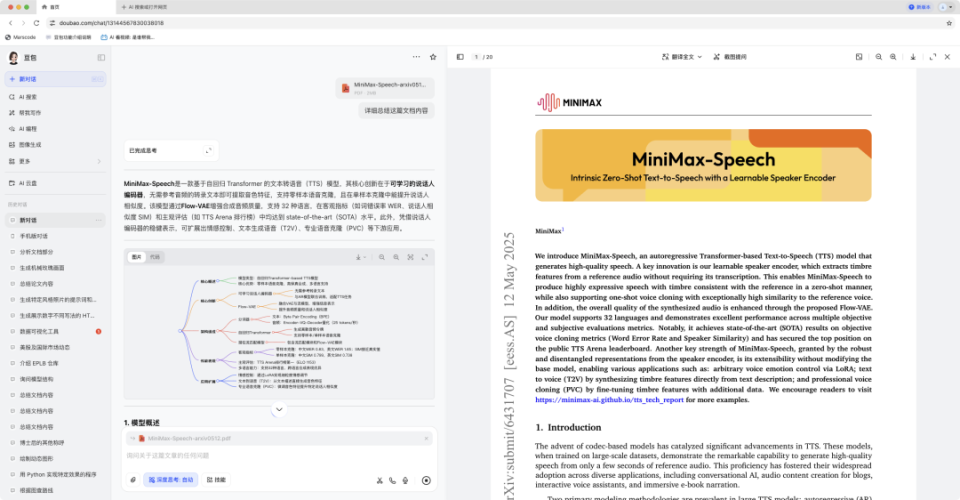Open the mind map download dropdown

tap(361, 257)
